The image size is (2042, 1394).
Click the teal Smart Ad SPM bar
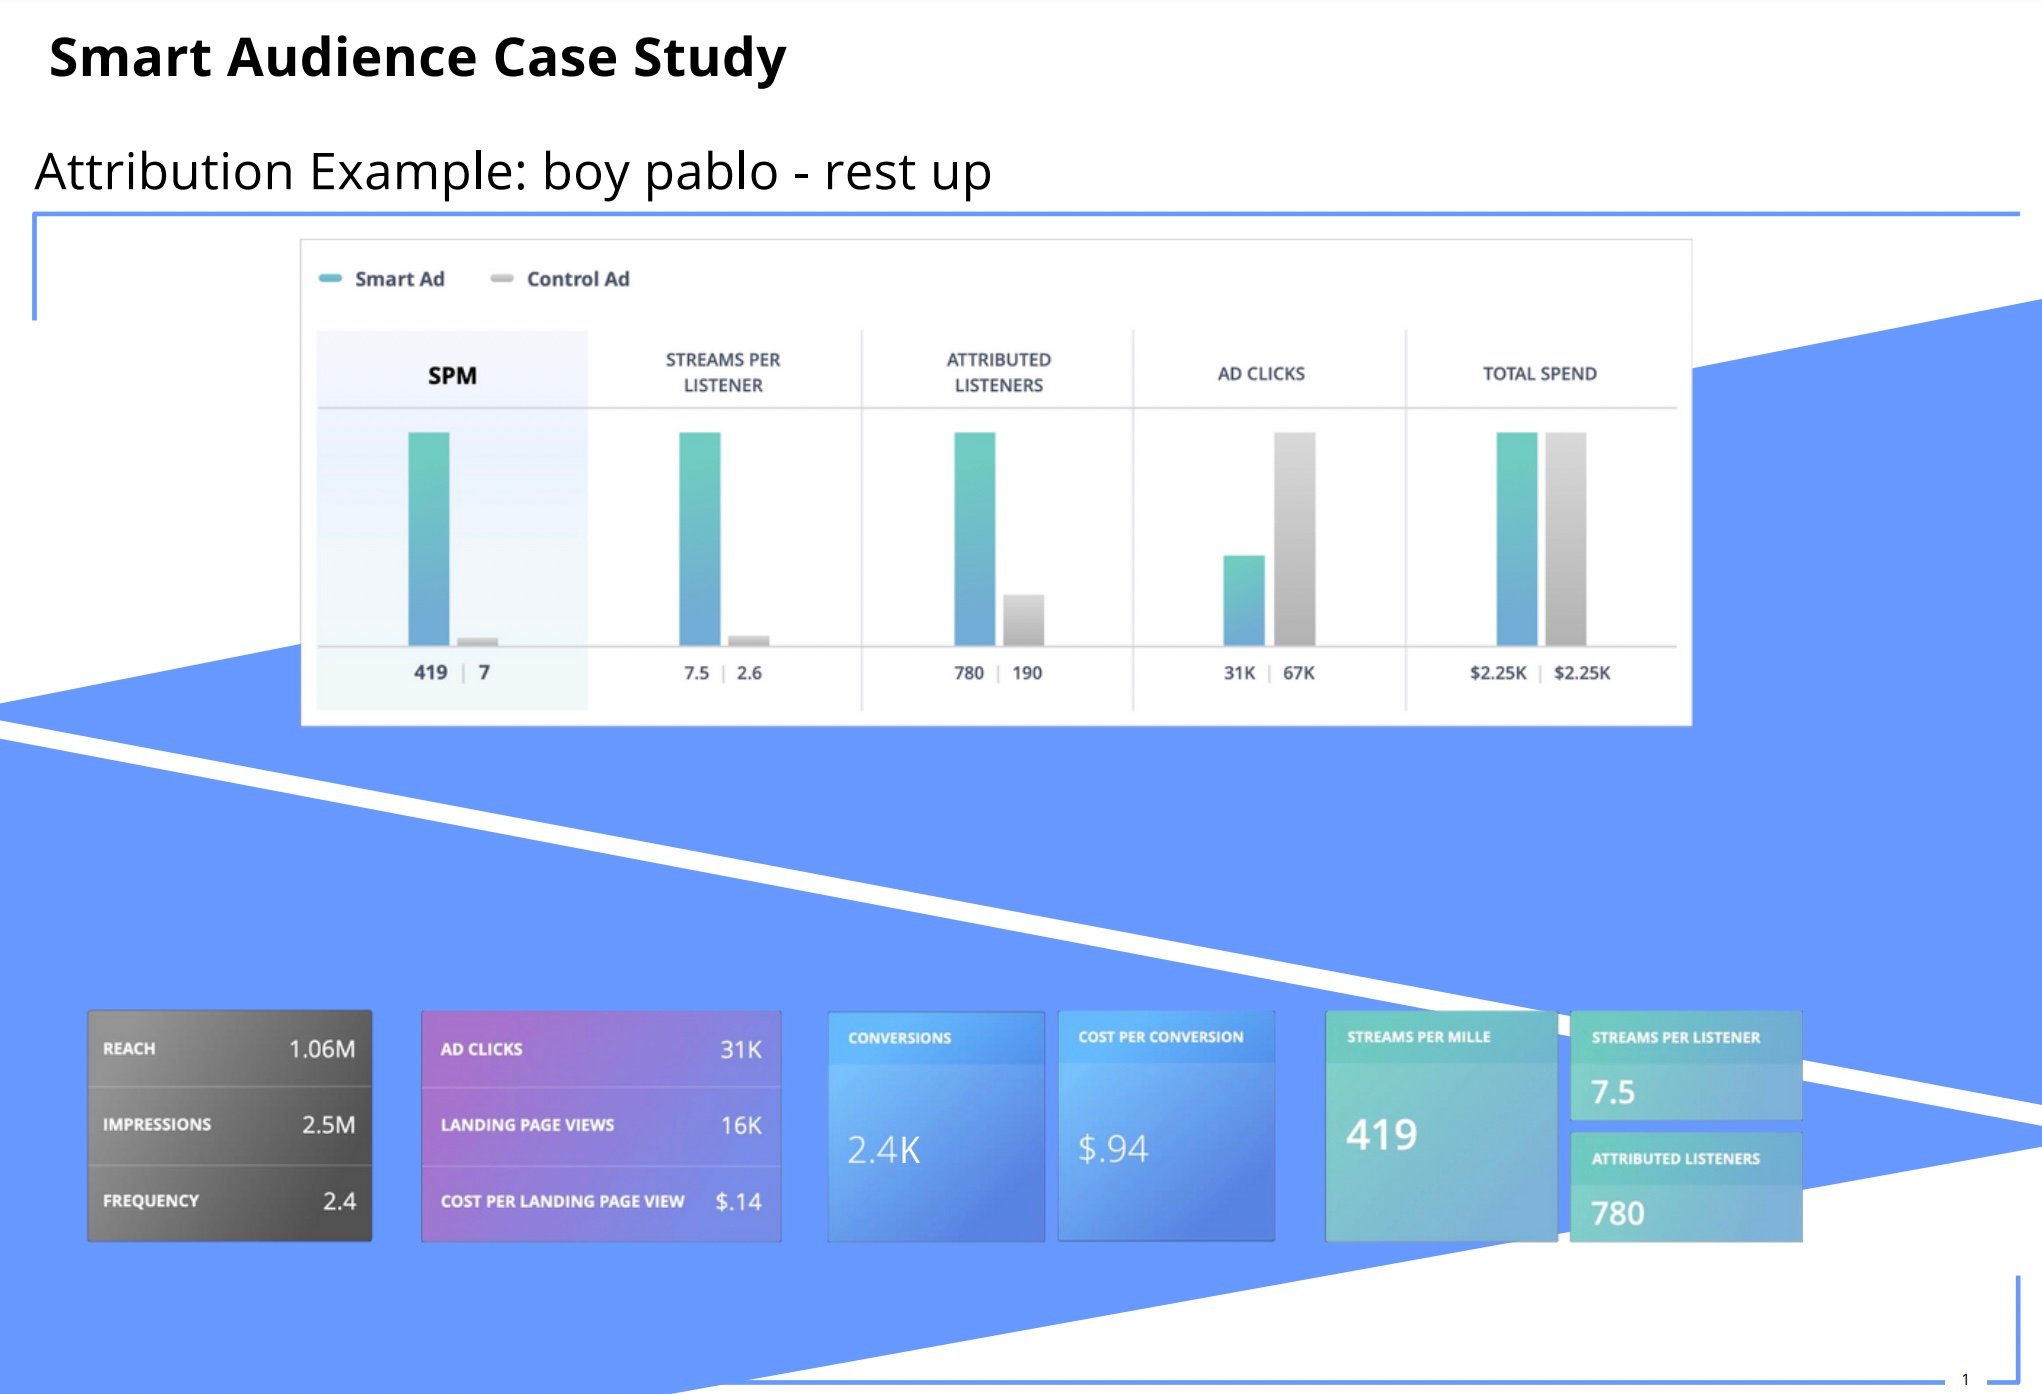tap(429, 538)
